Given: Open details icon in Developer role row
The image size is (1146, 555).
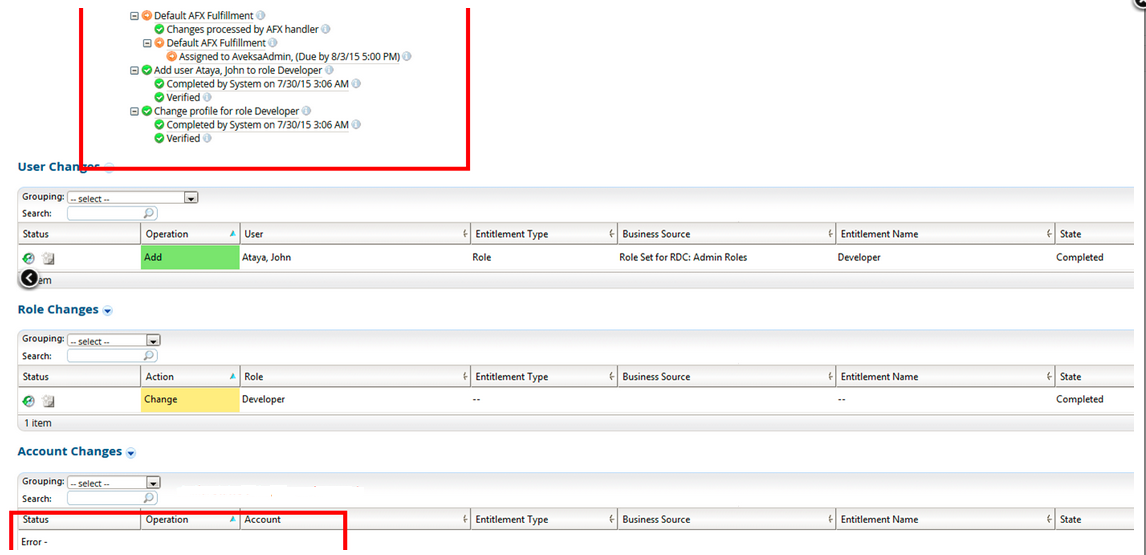Looking at the screenshot, I should coord(48,400).
